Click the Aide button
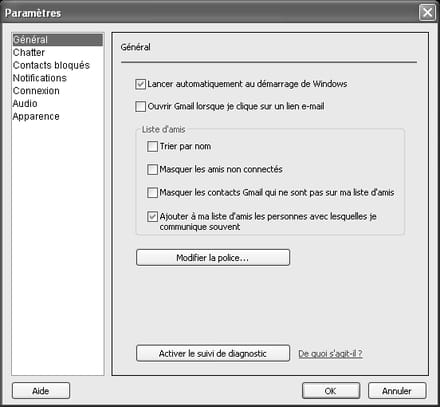This screenshot has width=440, height=407. 41,391
